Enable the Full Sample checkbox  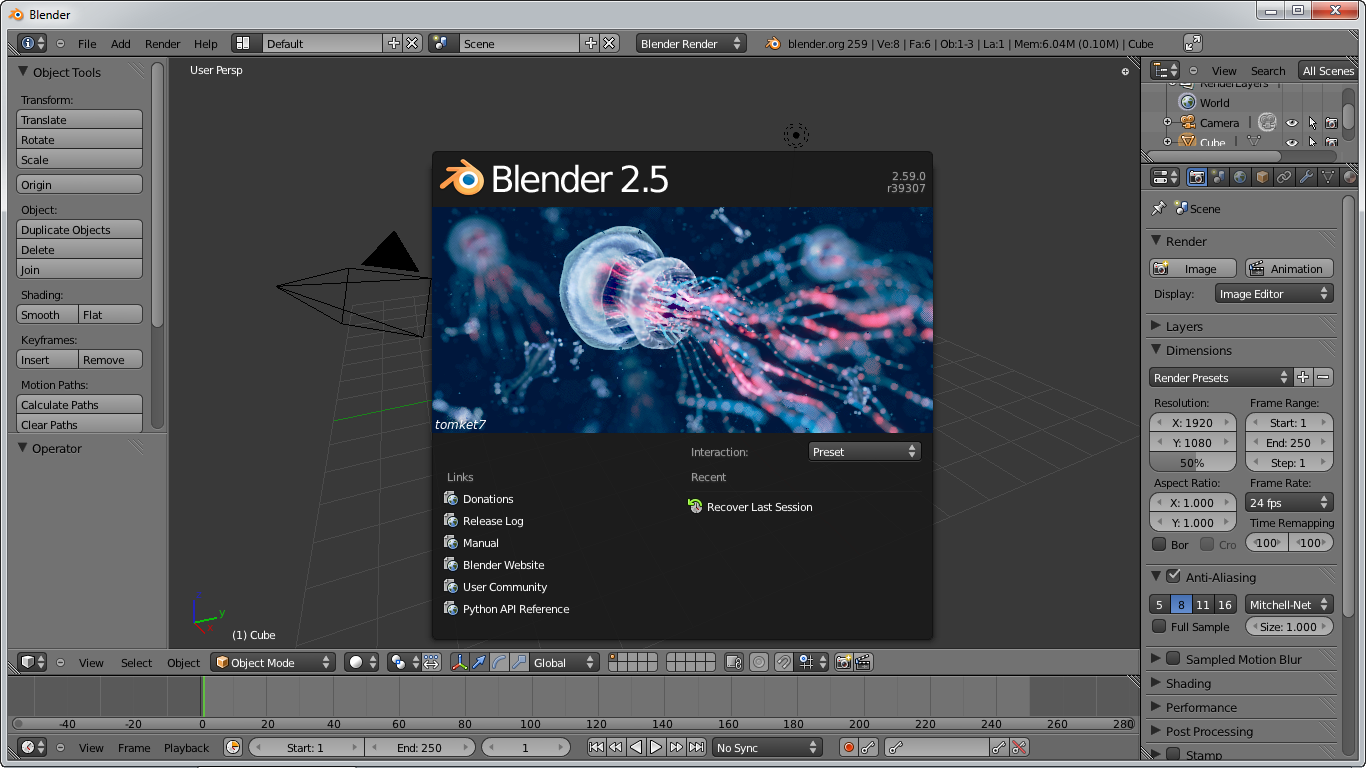tap(1159, 627)
